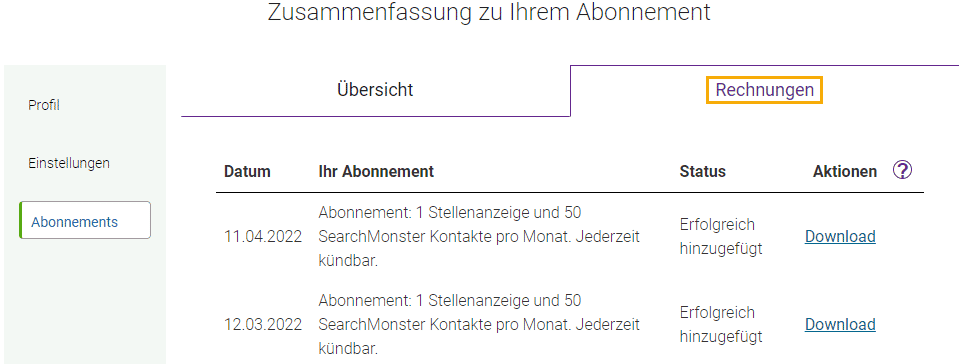The width and height of the screenshot is (963, 364).
Task: Download the 11.04.2022 invoice
Action: click(840, 236)
